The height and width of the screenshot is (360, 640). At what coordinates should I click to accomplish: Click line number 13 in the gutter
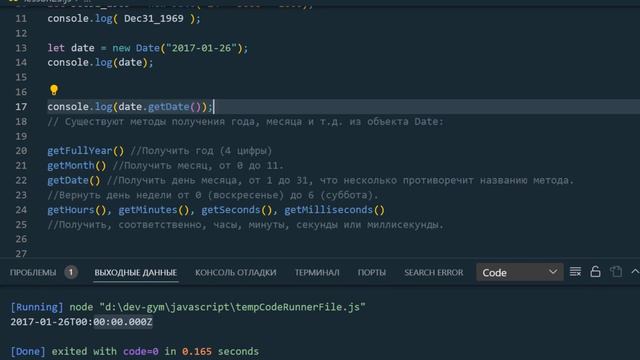21,48
